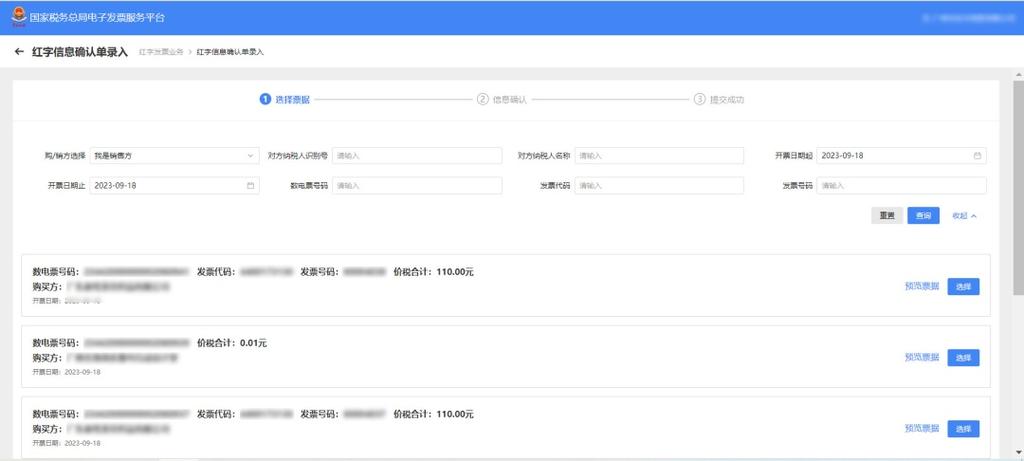This screenshot has width=1024, height=461.
Task: Open calendar icon in 开票日期起 field
Action: (x=977, y=155)
